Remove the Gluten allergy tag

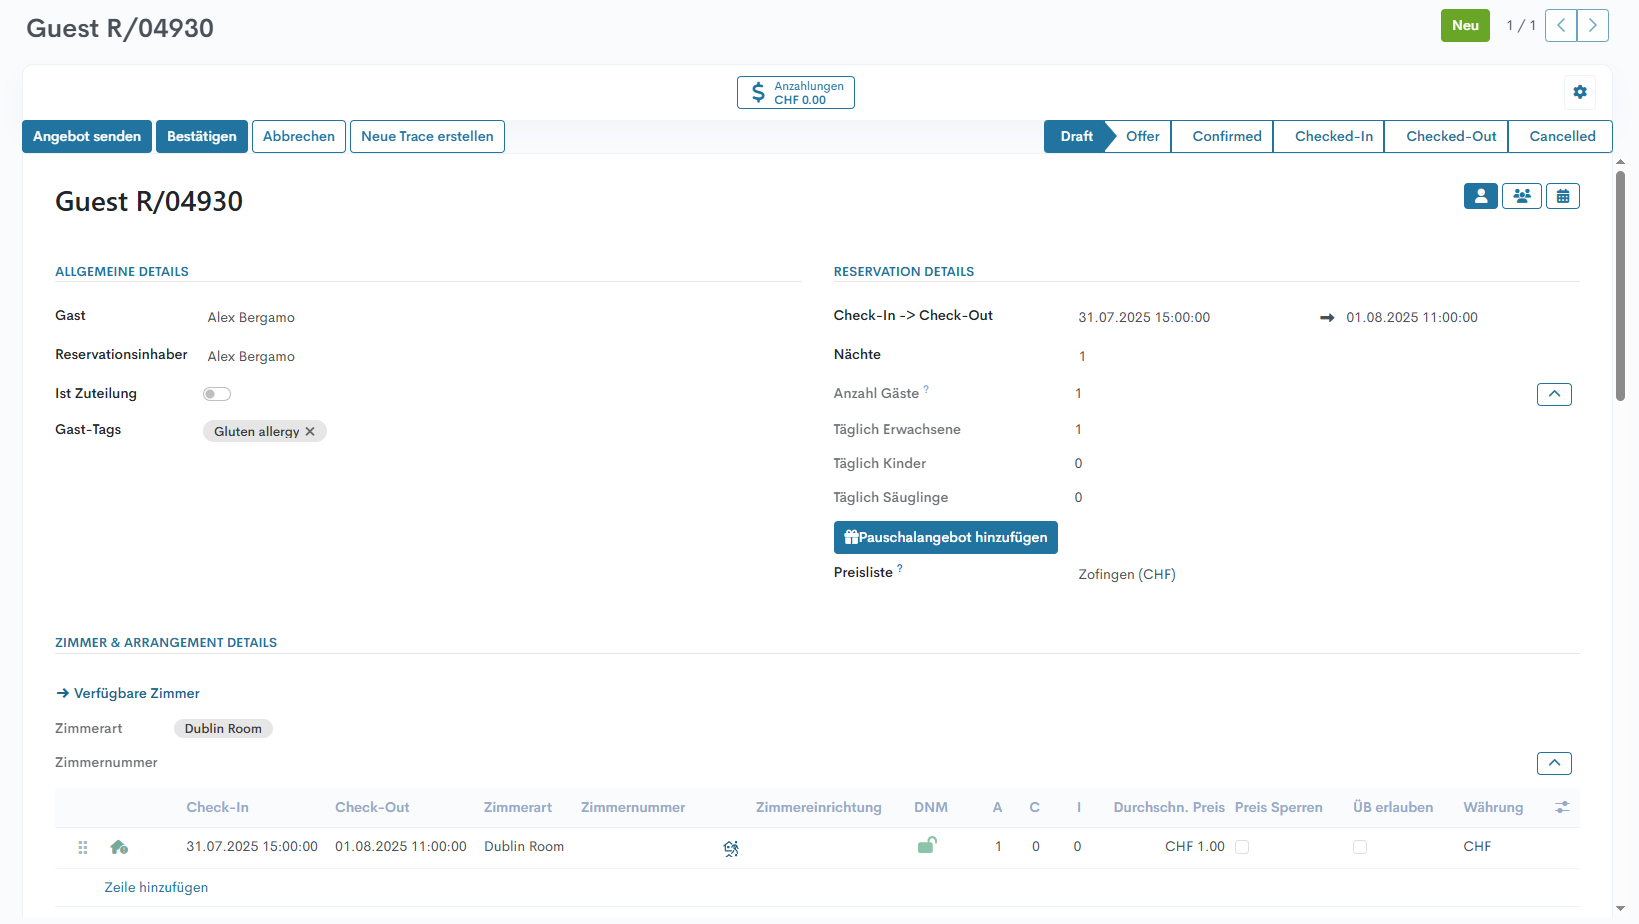(310, 432)
